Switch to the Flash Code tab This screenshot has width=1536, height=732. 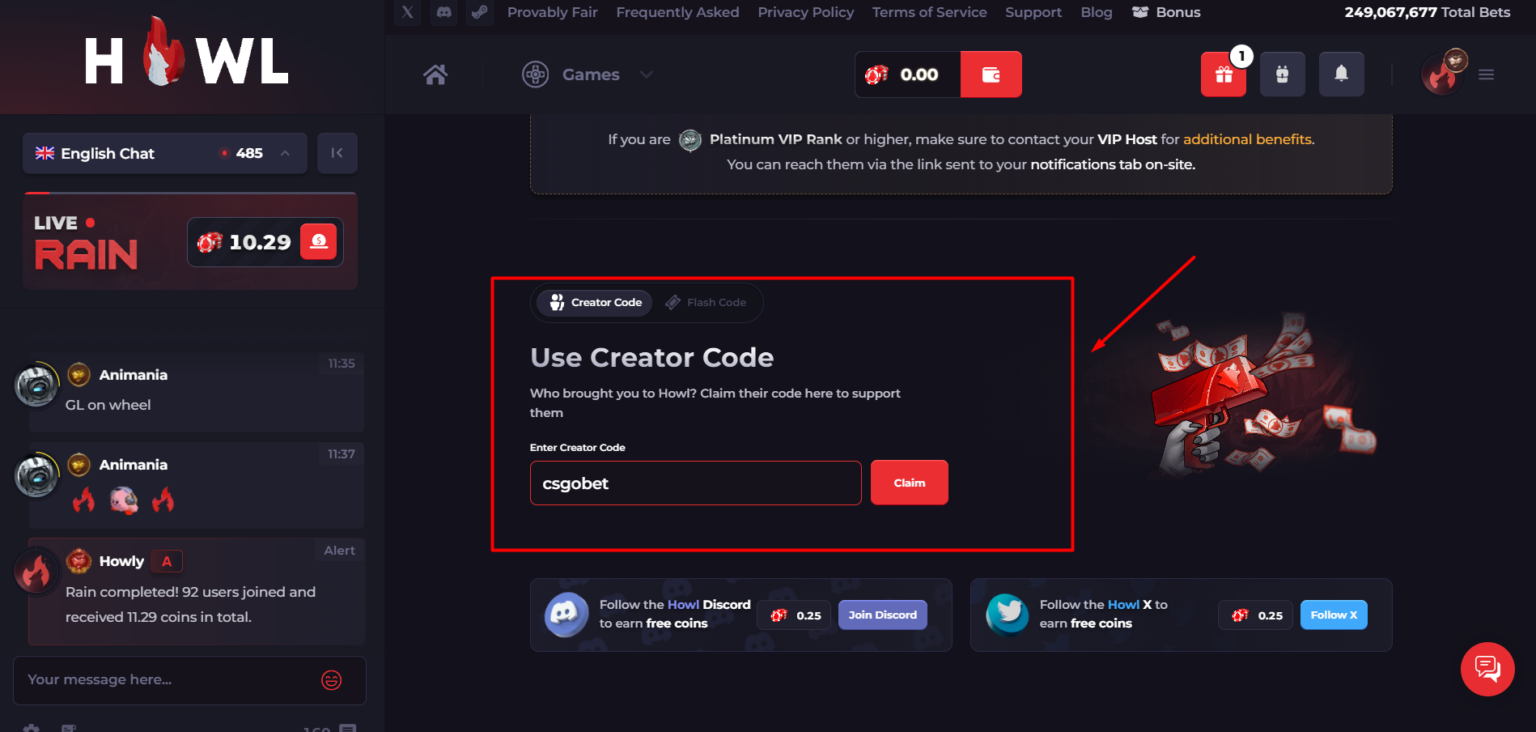coord(706,302)
